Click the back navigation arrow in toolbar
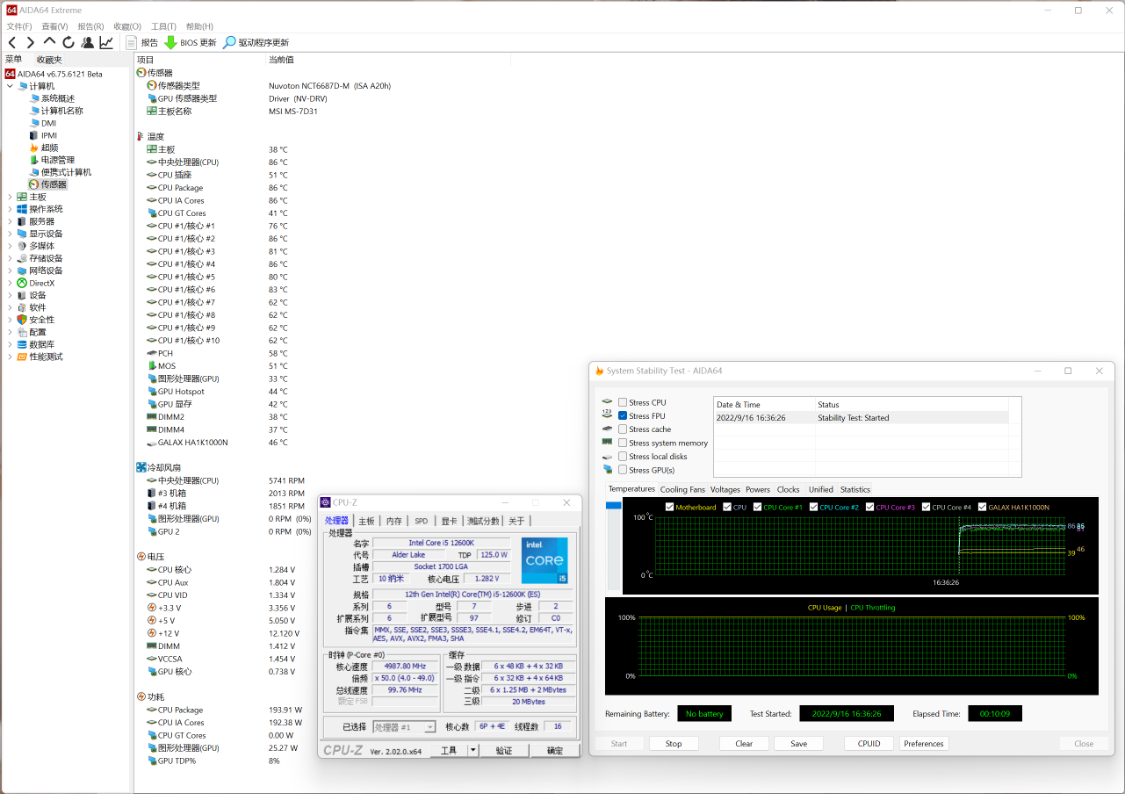The height and width of the screenshot is (794, 1125). coord(12,42)
